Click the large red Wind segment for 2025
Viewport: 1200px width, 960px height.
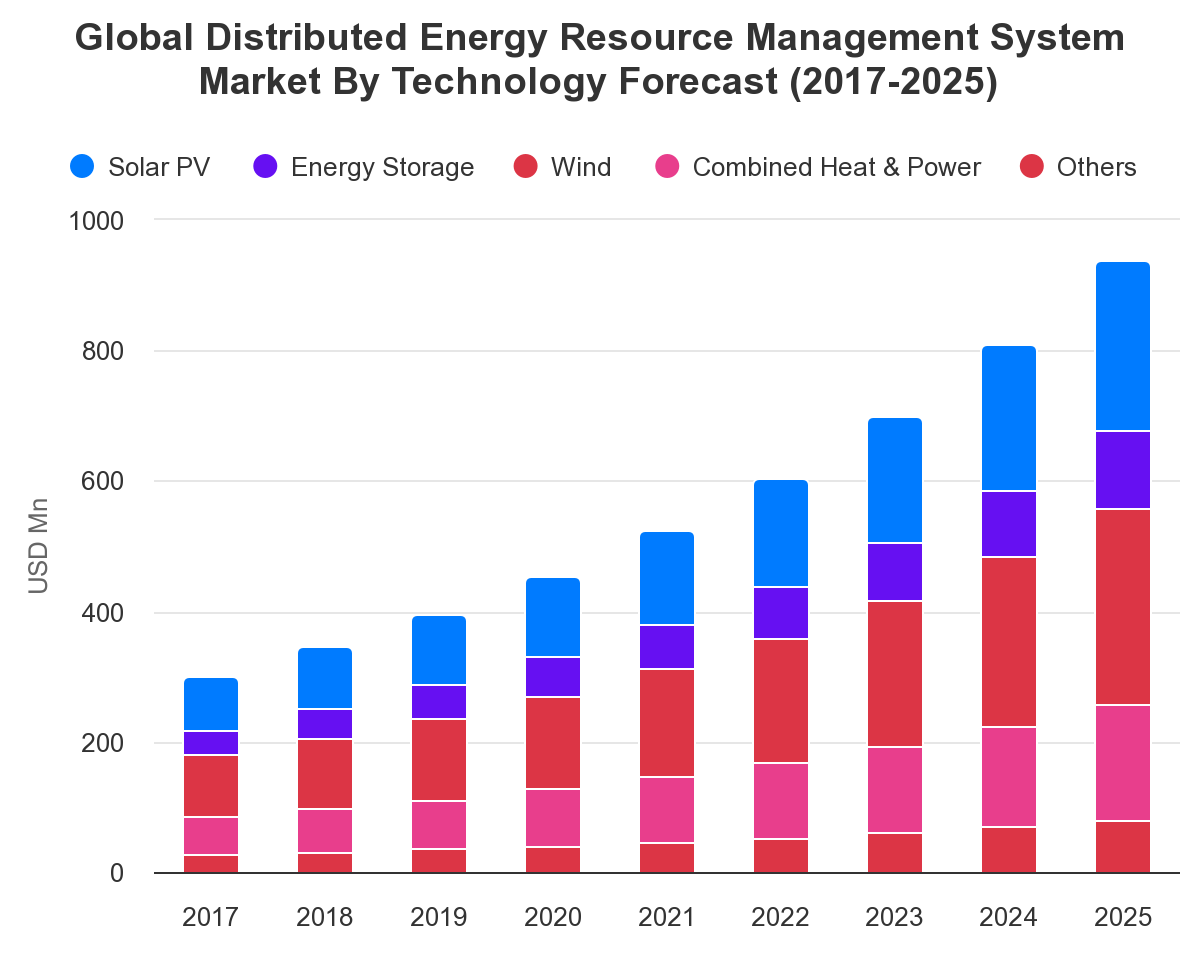point(1123,607)
